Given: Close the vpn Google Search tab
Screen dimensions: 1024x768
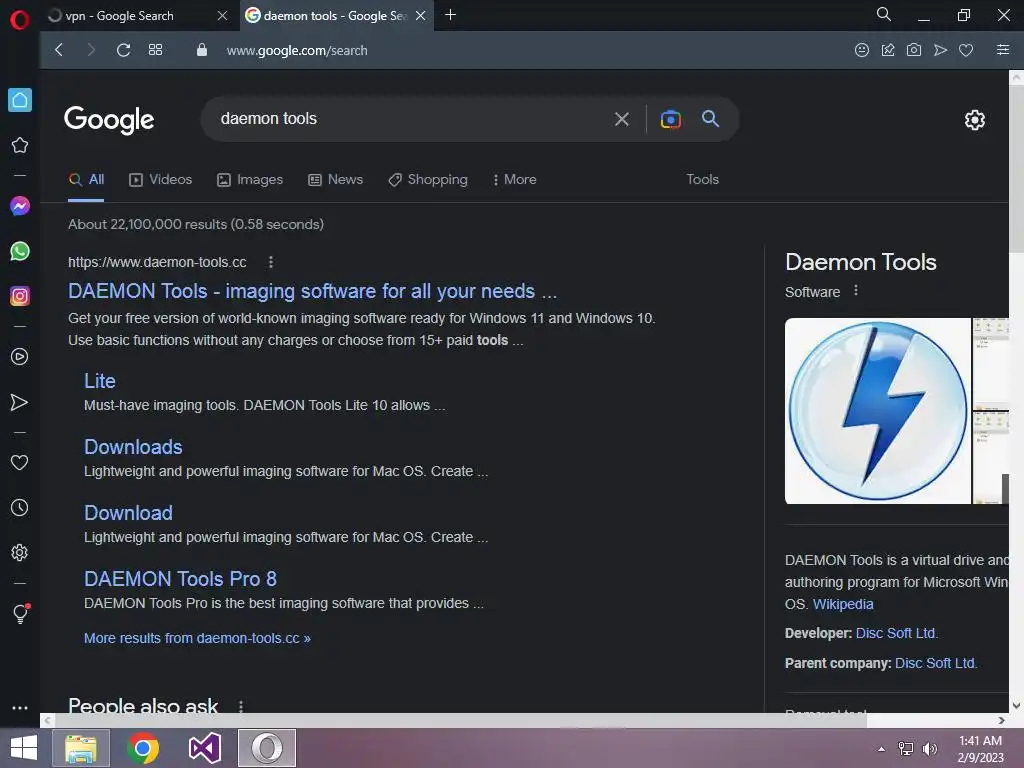Looking at the screenshot, I should pos(223,16).
